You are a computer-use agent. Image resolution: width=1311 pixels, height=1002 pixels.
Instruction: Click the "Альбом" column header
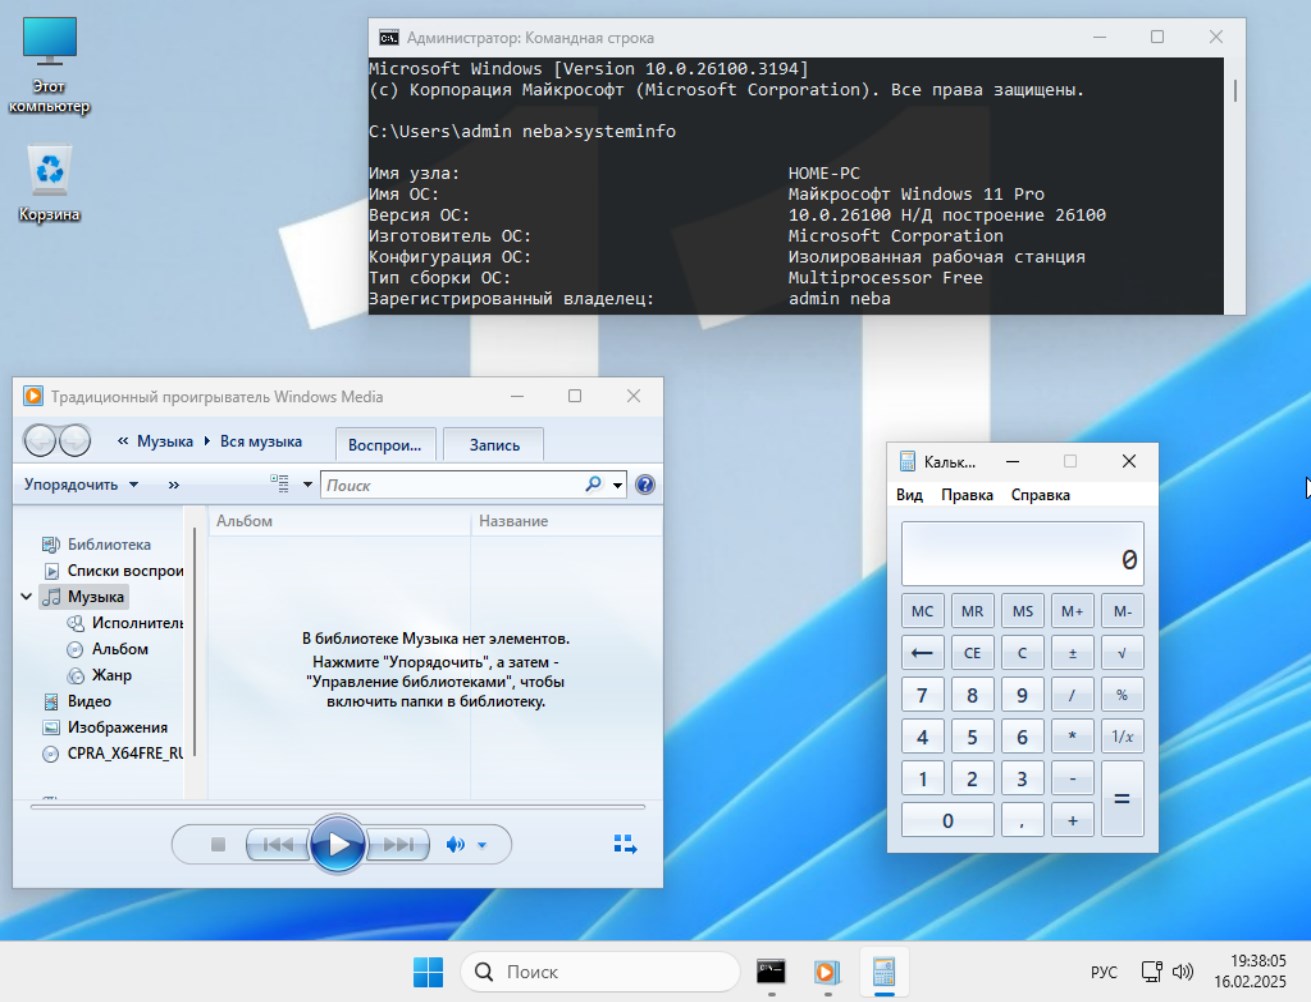[339, 521]
